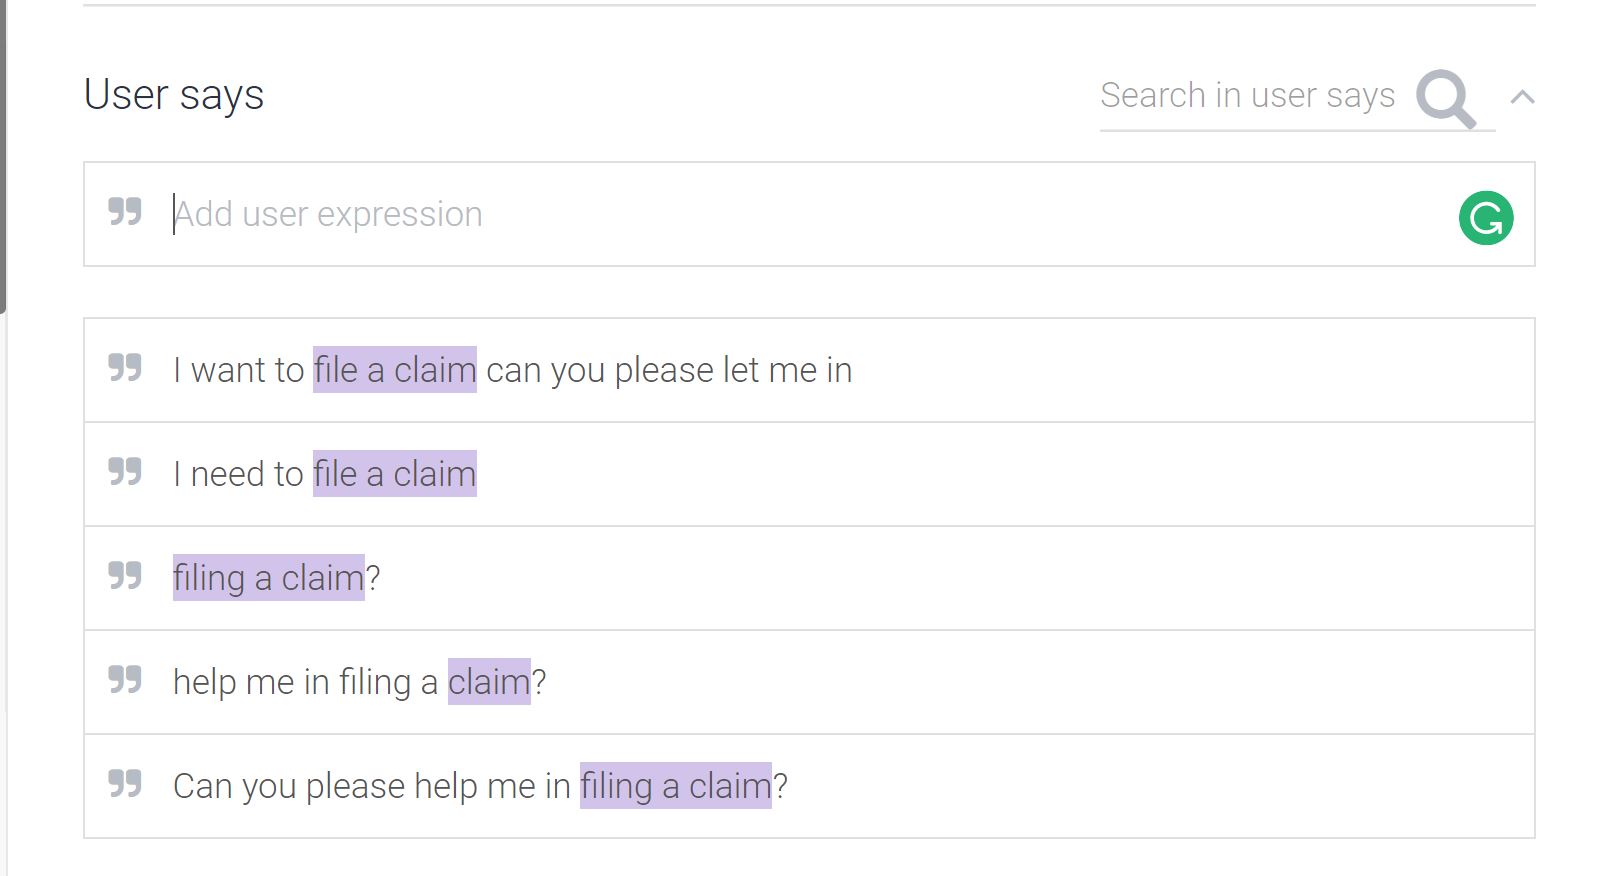Click quote icon on 'I want to file a claim' row
The image size is (1599, 876).
click(x=125, y=368)
